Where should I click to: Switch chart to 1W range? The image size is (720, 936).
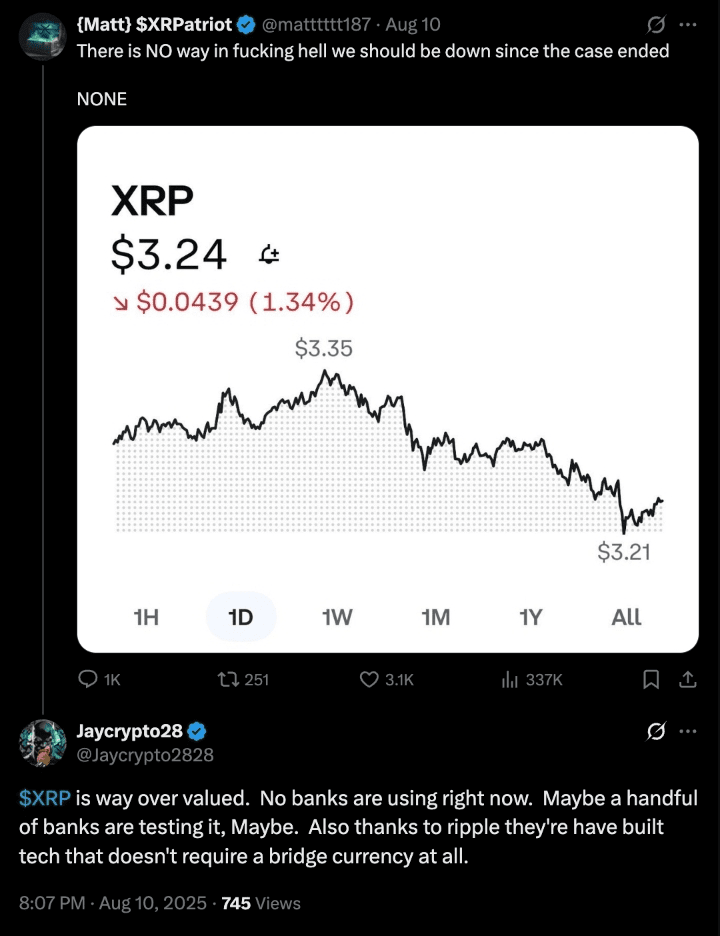coord(337,617)
